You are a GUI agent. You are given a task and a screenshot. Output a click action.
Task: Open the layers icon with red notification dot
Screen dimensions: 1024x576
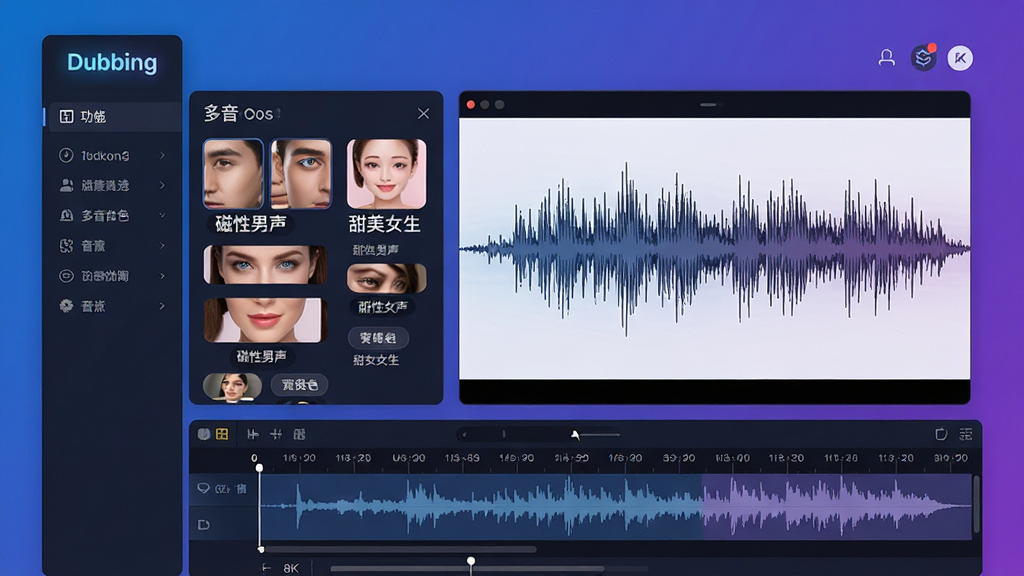[x=923, y=58]
